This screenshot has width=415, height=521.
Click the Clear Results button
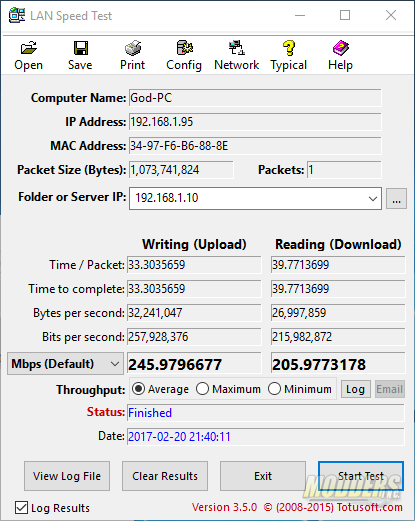(165, 476)
